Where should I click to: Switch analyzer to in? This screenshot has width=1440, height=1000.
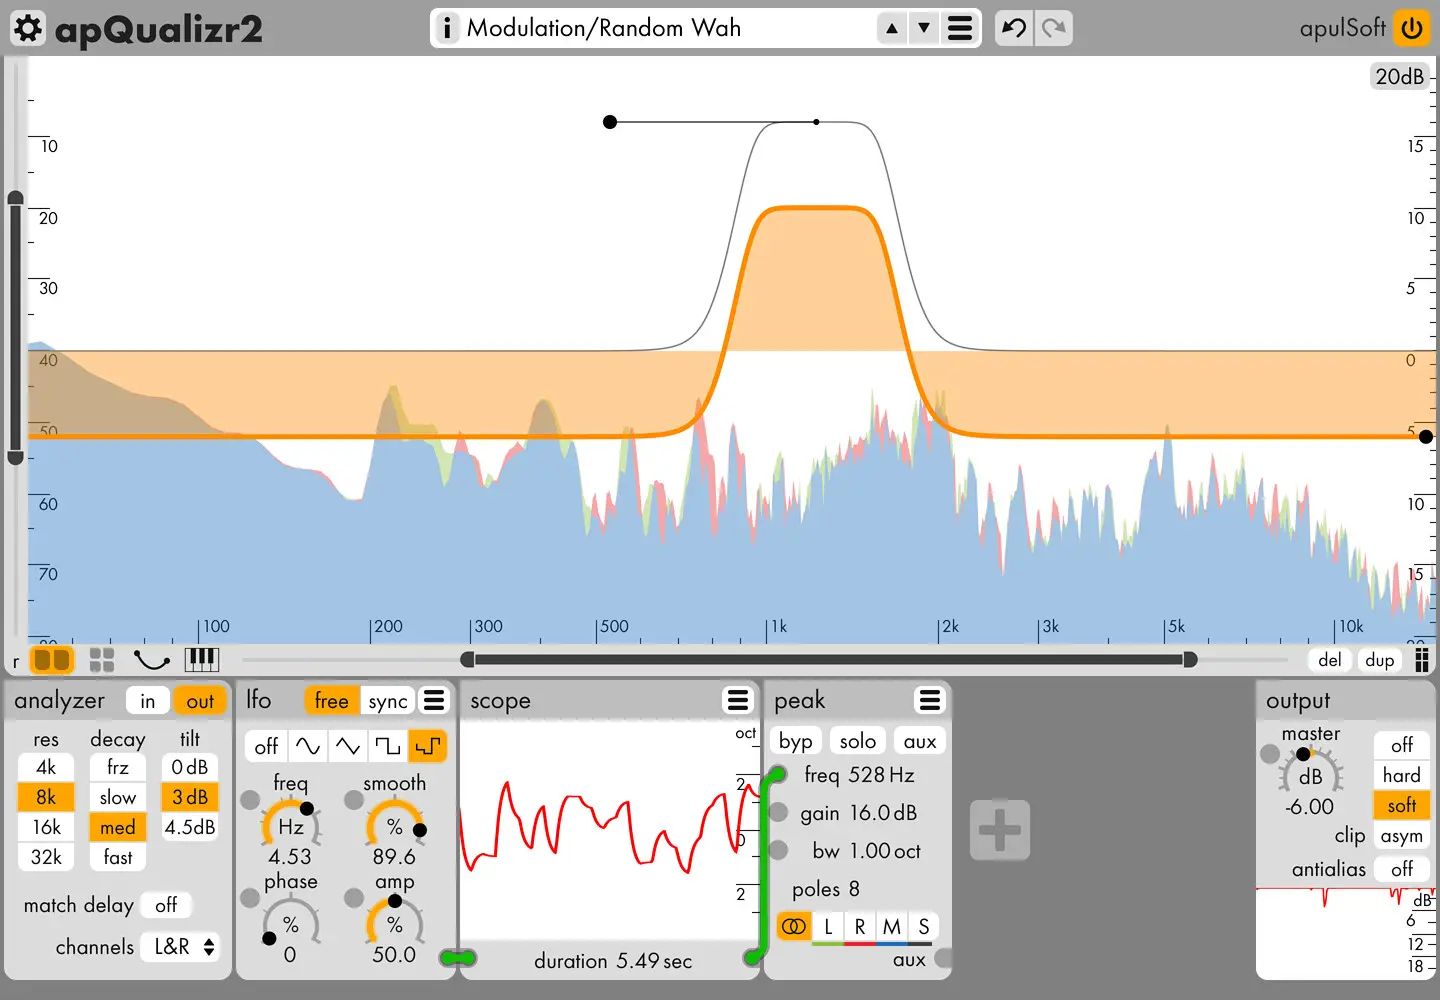(x=148, y=701)
